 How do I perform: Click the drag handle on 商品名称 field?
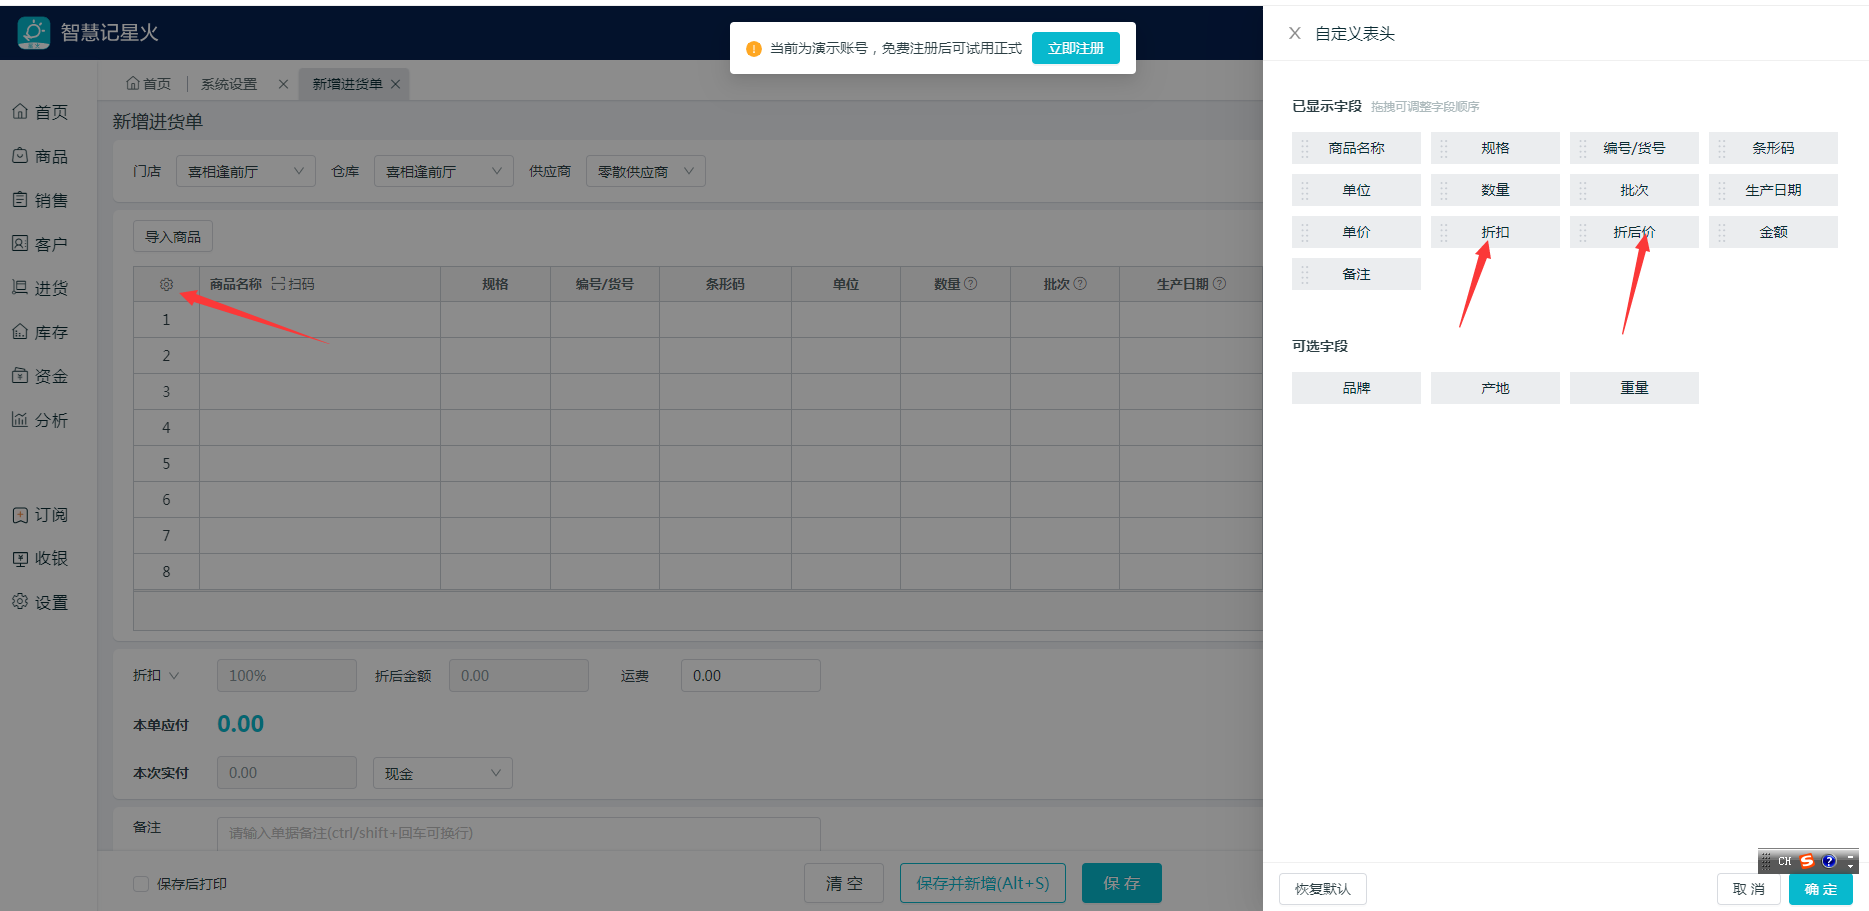click(x=1305, y=149)
